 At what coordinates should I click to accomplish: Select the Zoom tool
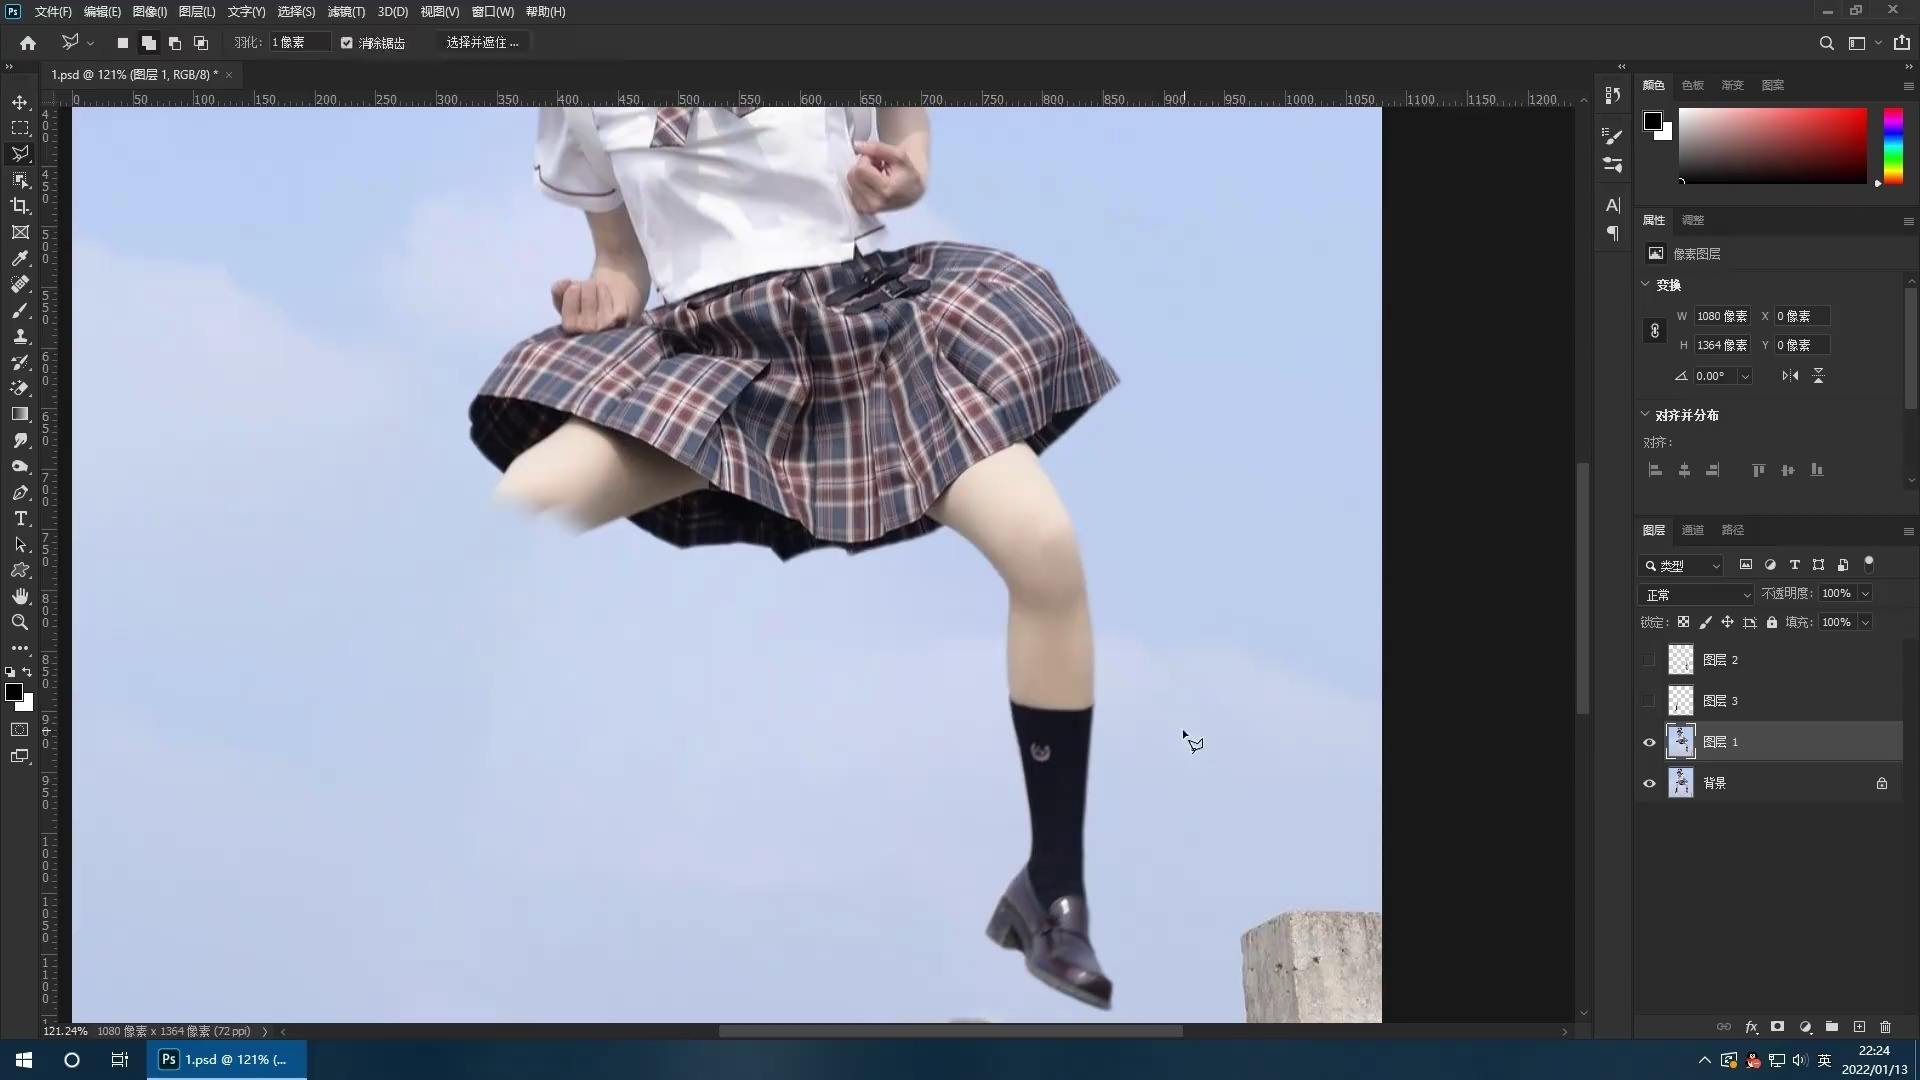coord(20,622)
